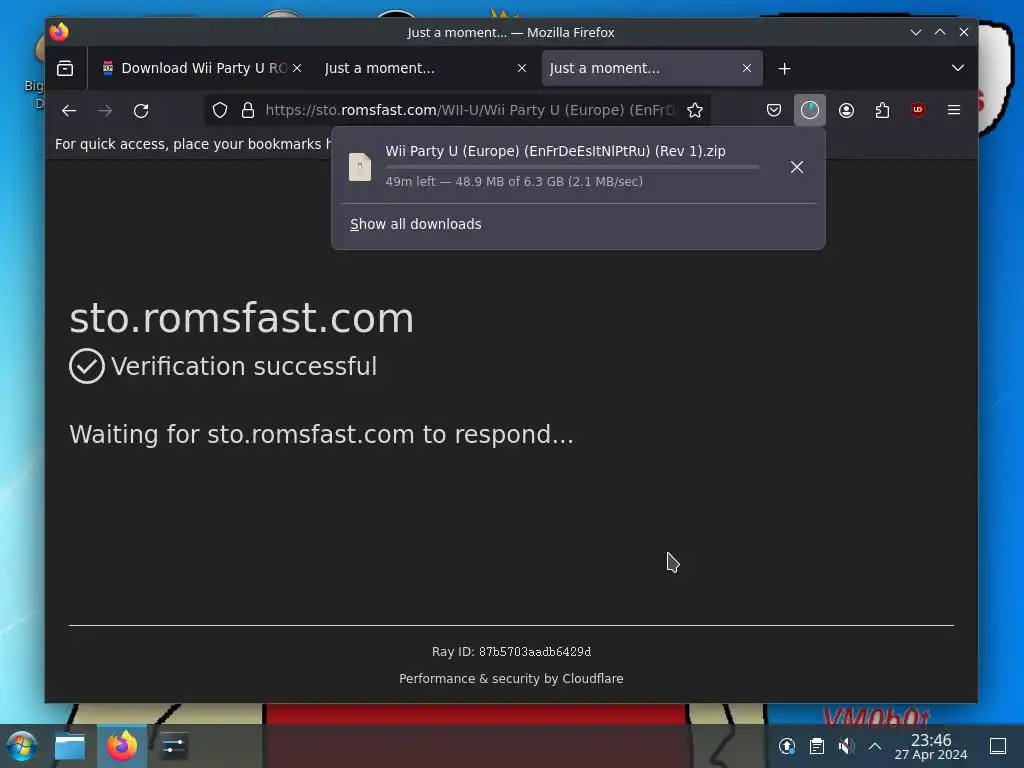Click the sto.romsfast.com heading
This screenshot has height=768, width=1024.
click(x=242, y=319)
